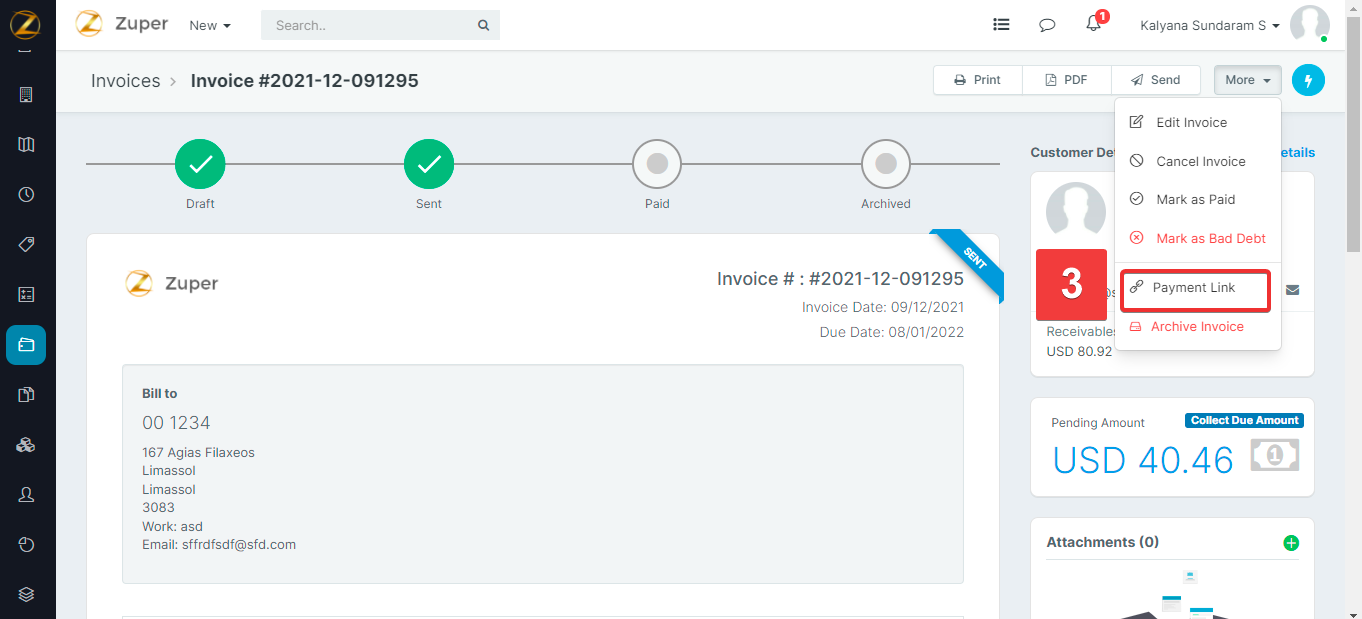
Task: Open the price tag icon in the sidebar
Action: 26,245
